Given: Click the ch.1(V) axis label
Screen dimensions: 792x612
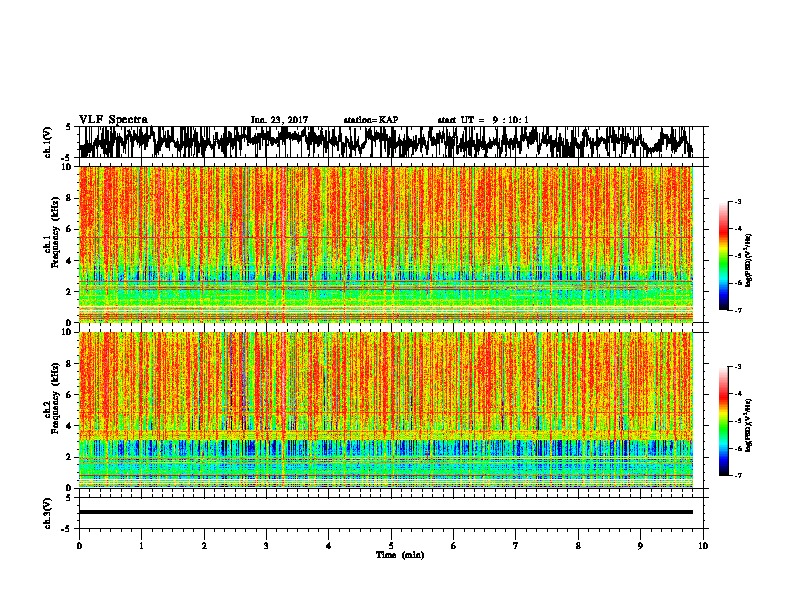Looking at the screenshot, I should (x=48, y=142).
